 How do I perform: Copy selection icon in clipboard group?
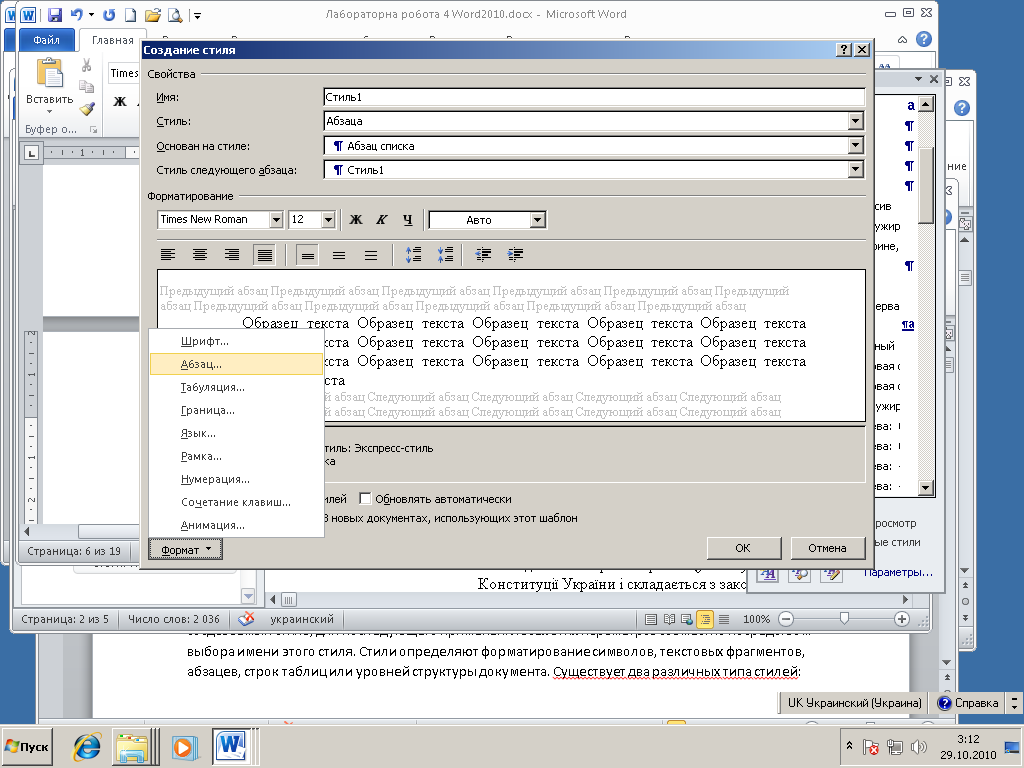click(86, 87)
